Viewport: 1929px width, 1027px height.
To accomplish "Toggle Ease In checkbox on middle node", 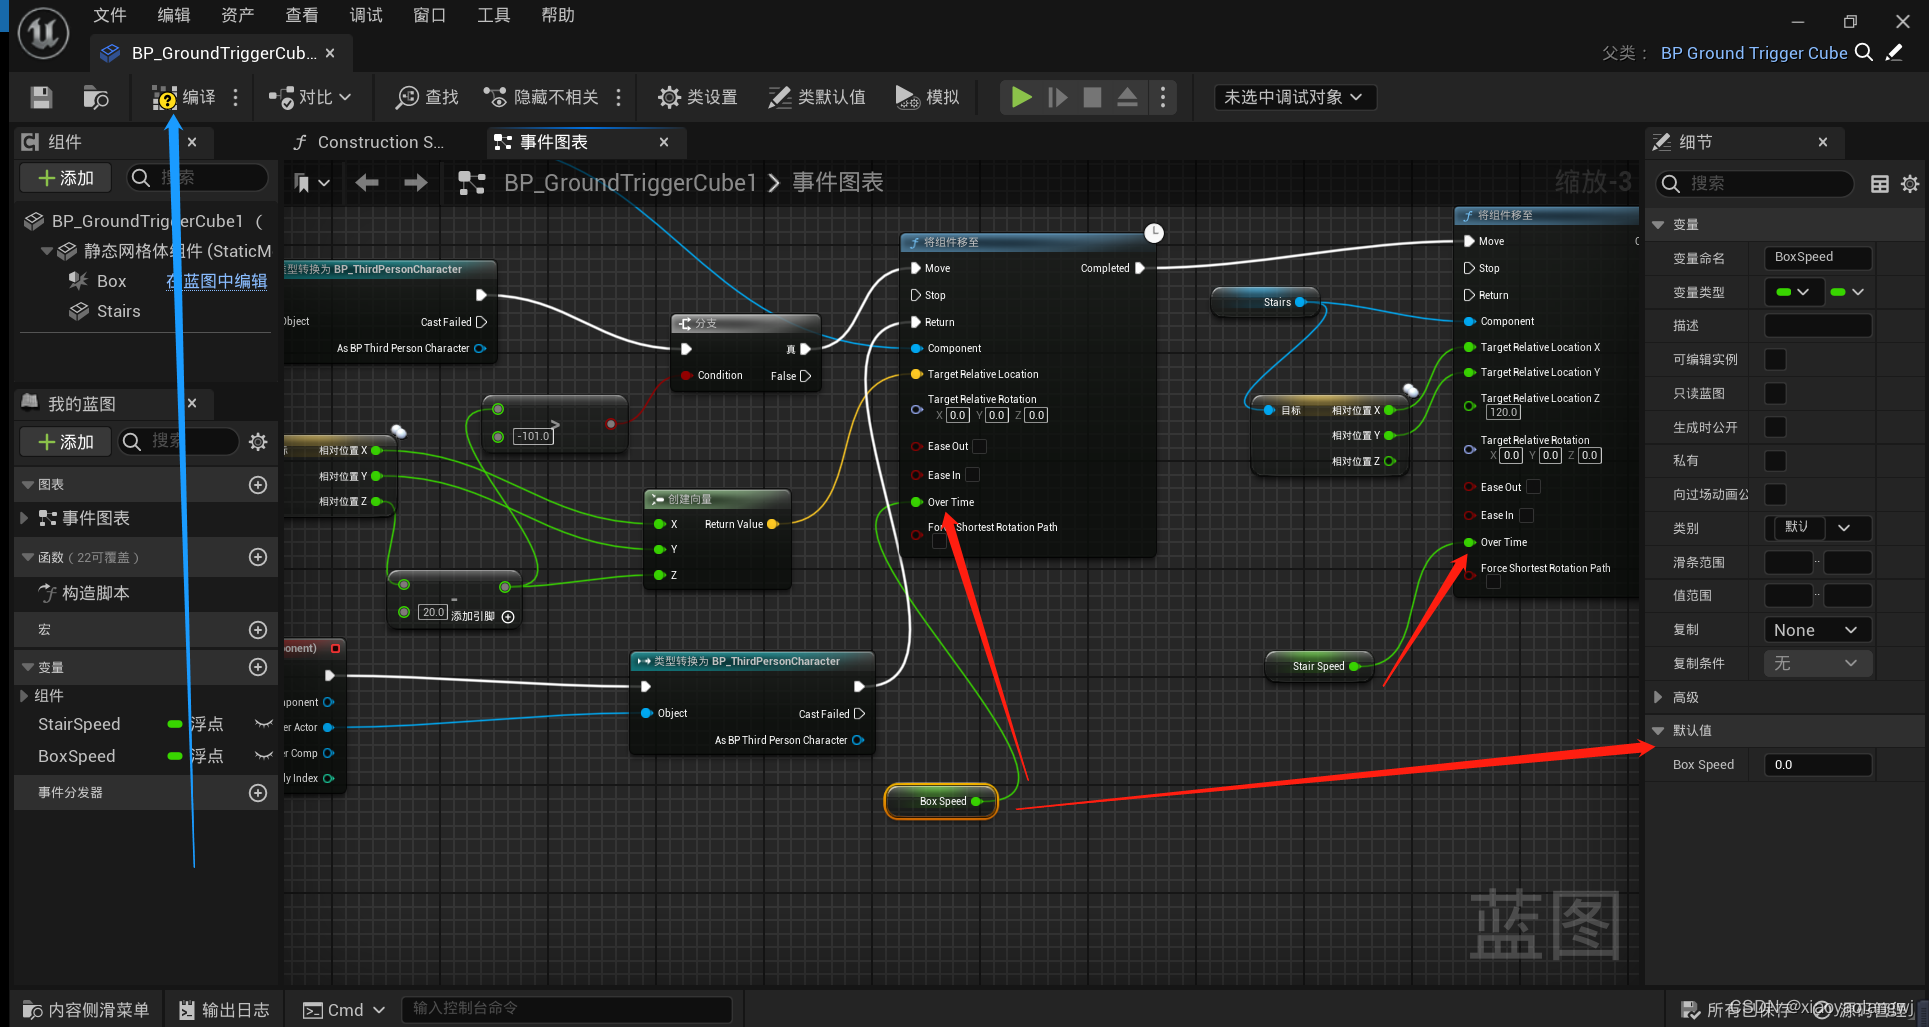I will pos(972,475).
